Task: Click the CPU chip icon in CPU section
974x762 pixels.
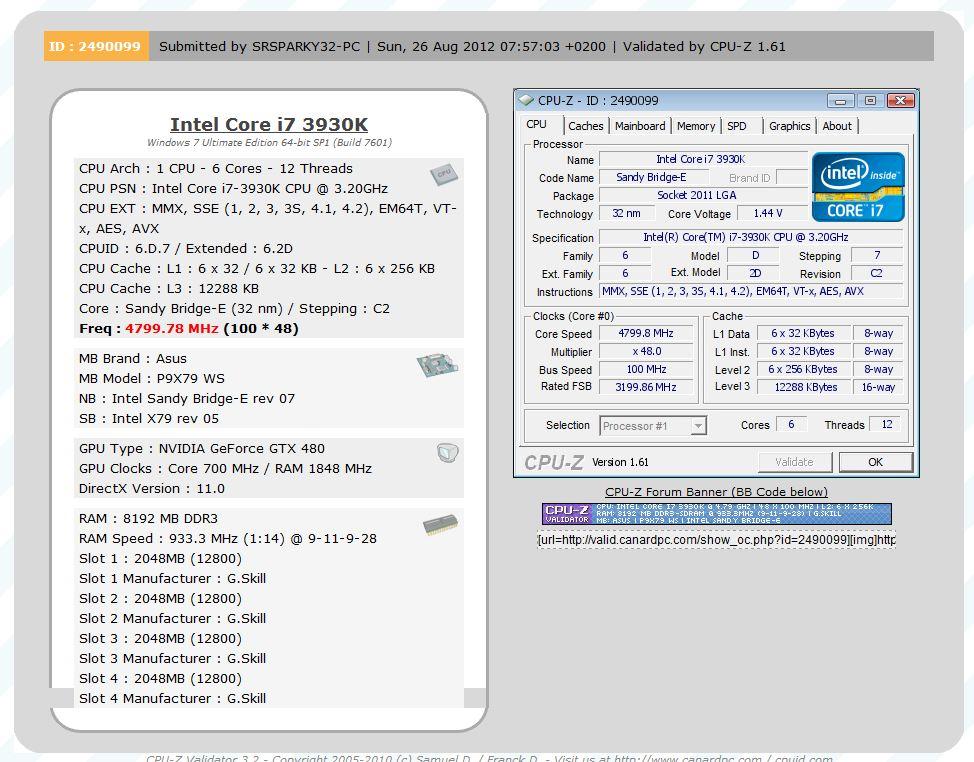Action: coord(444,174)
